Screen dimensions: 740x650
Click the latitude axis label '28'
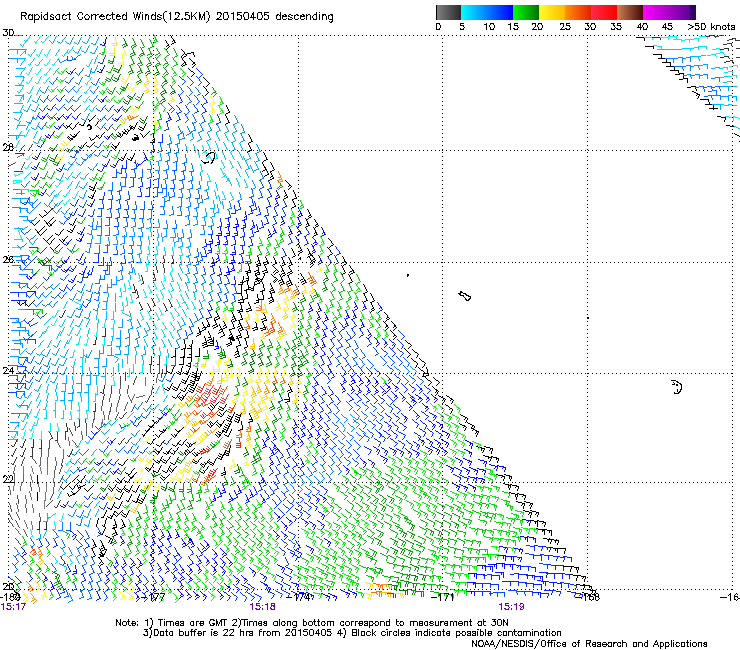[x=8, y=147]
